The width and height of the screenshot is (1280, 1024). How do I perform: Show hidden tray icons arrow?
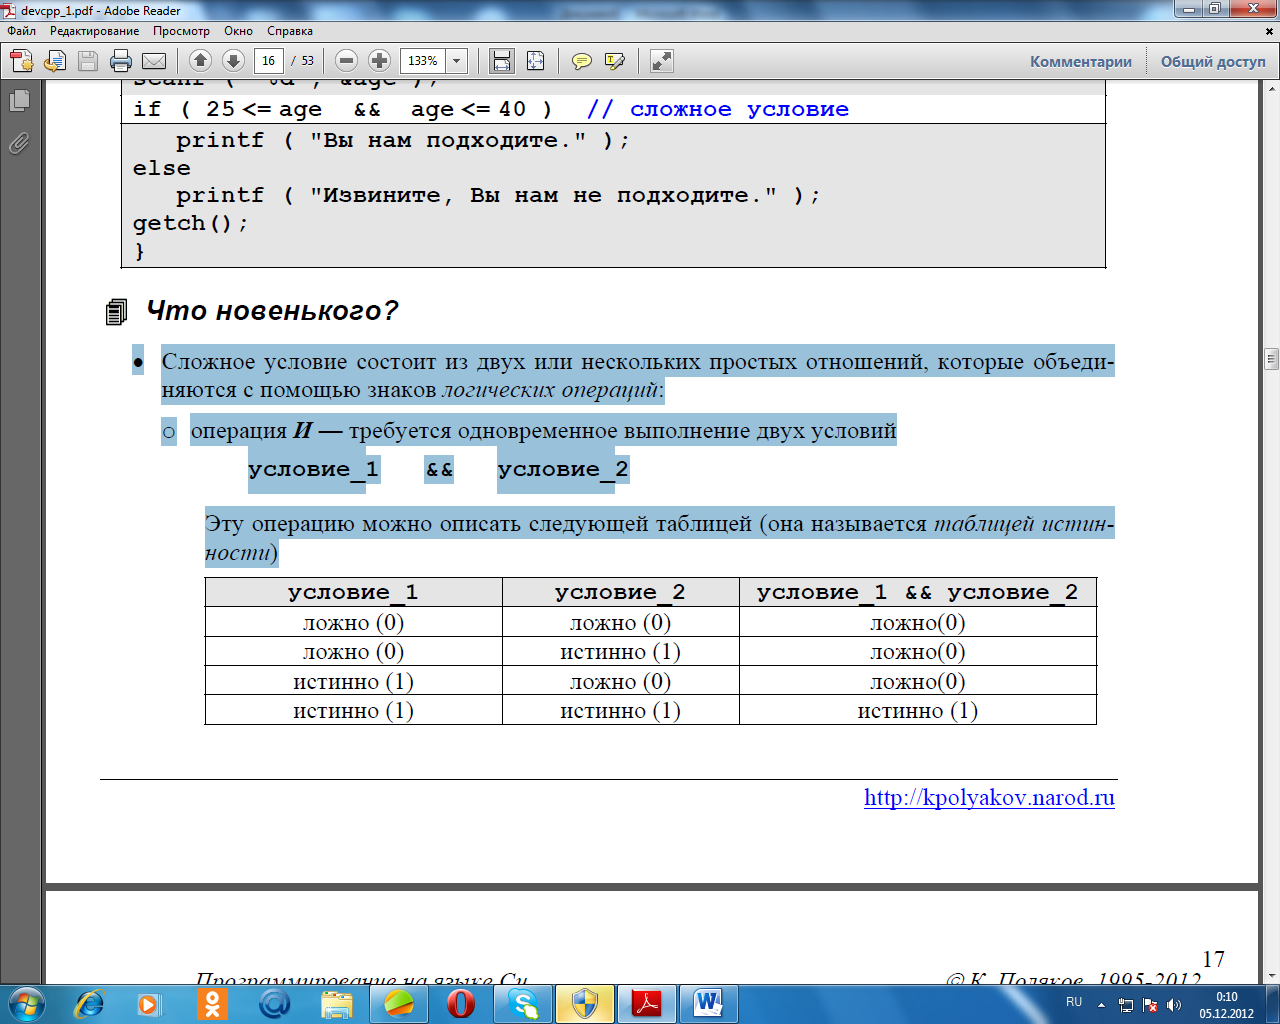(x=1102, y=1005)
